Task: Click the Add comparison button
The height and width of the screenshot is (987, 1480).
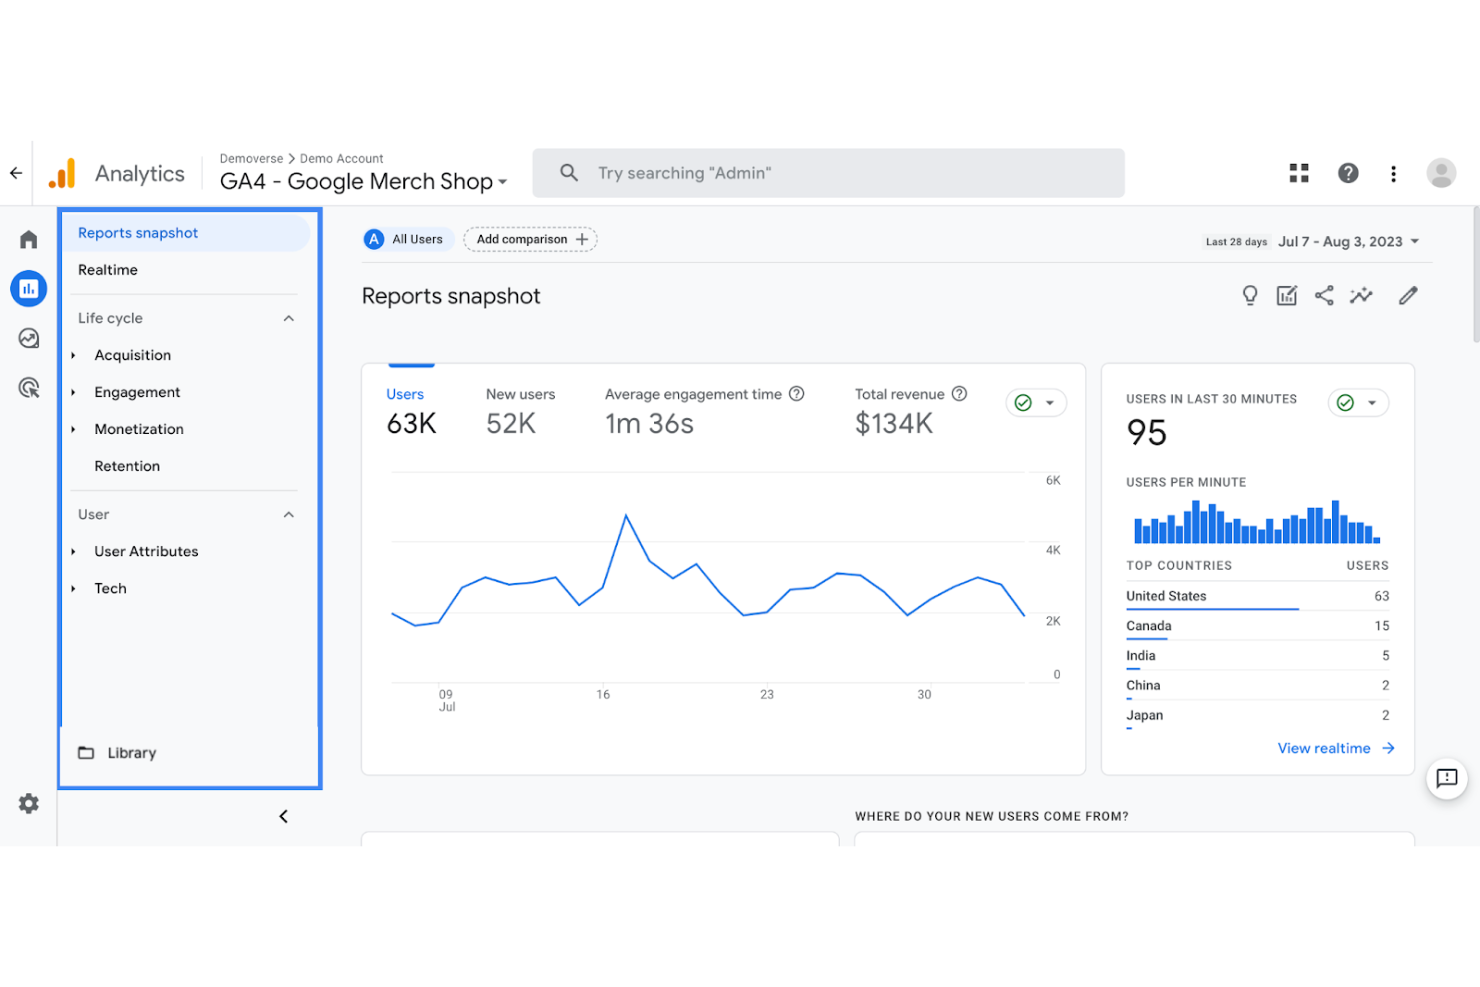Action: (531, 239)
